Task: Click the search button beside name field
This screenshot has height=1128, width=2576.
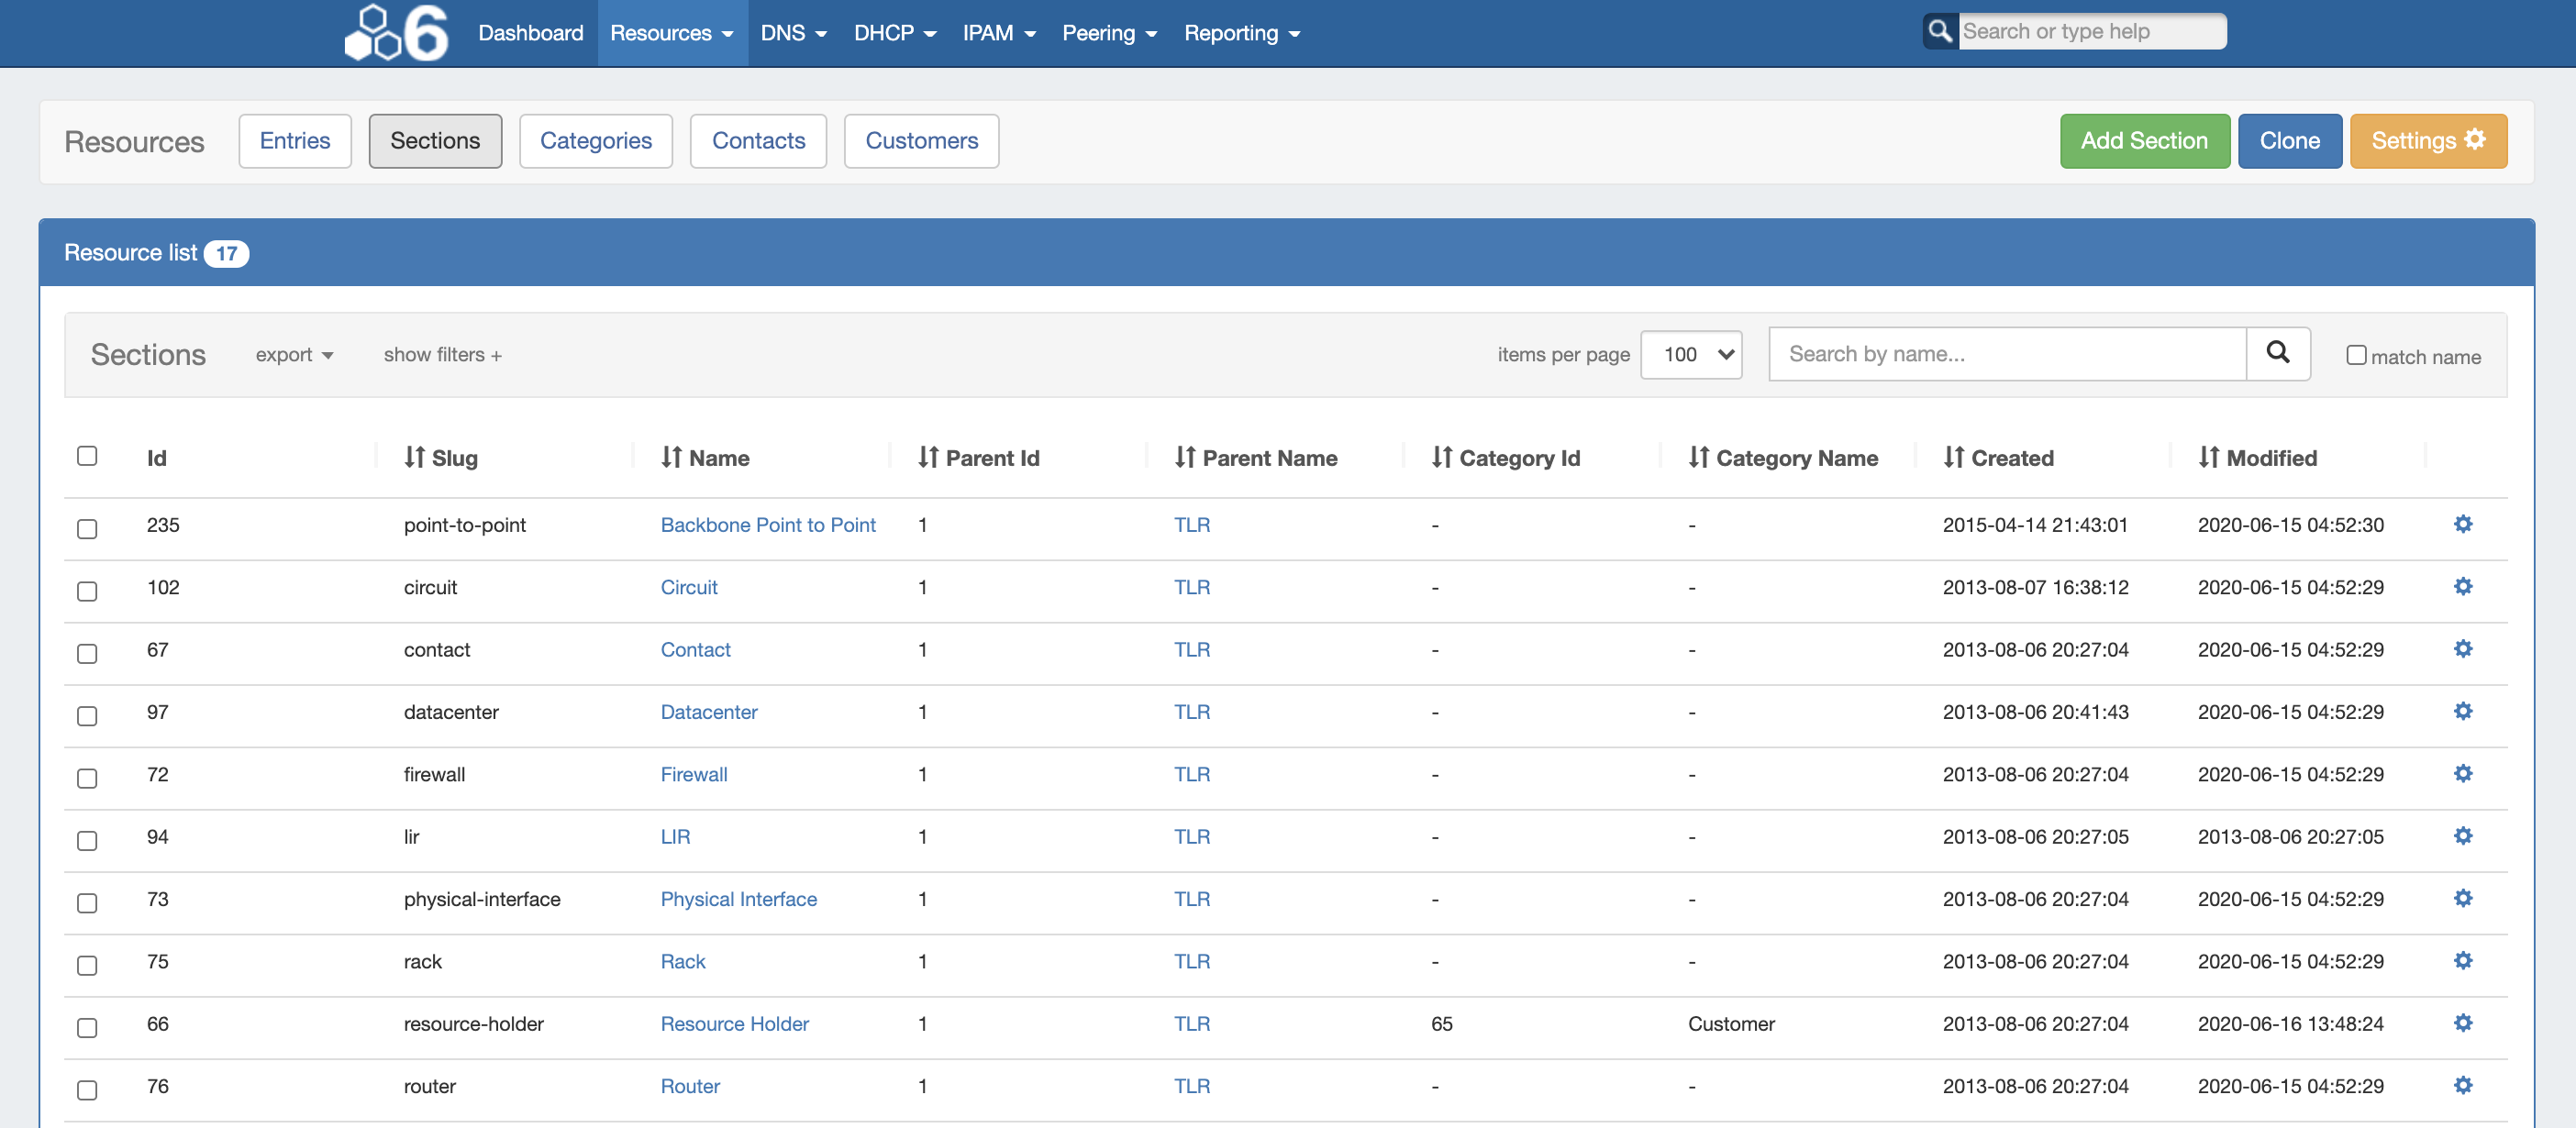Action: click(2277, 353)
